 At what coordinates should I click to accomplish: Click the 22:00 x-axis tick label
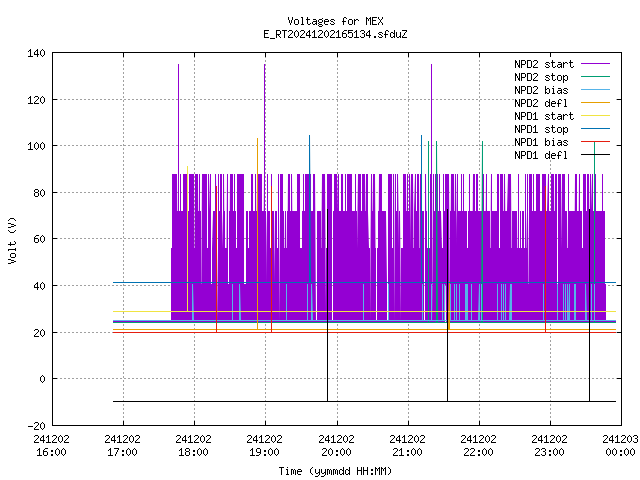[478, 452]
